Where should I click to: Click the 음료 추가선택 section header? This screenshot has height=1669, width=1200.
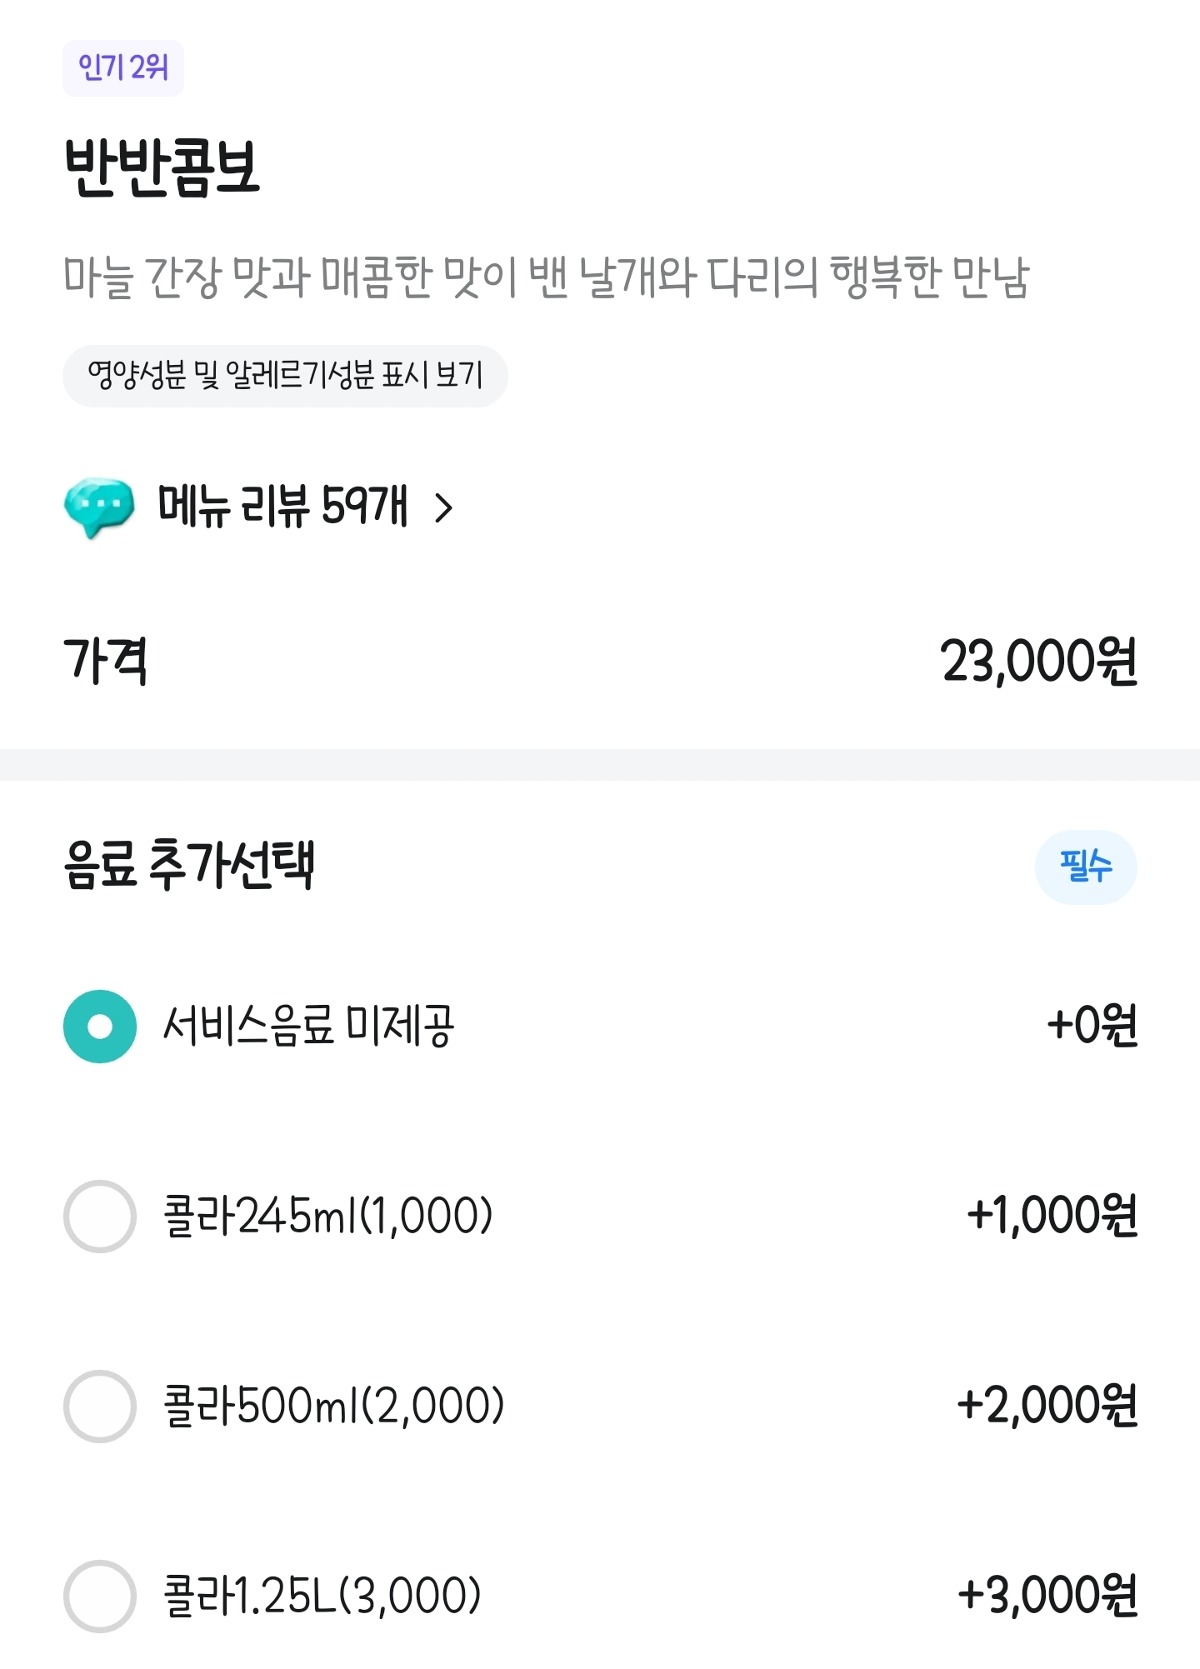pyautogui.click(x=190, y=866)
